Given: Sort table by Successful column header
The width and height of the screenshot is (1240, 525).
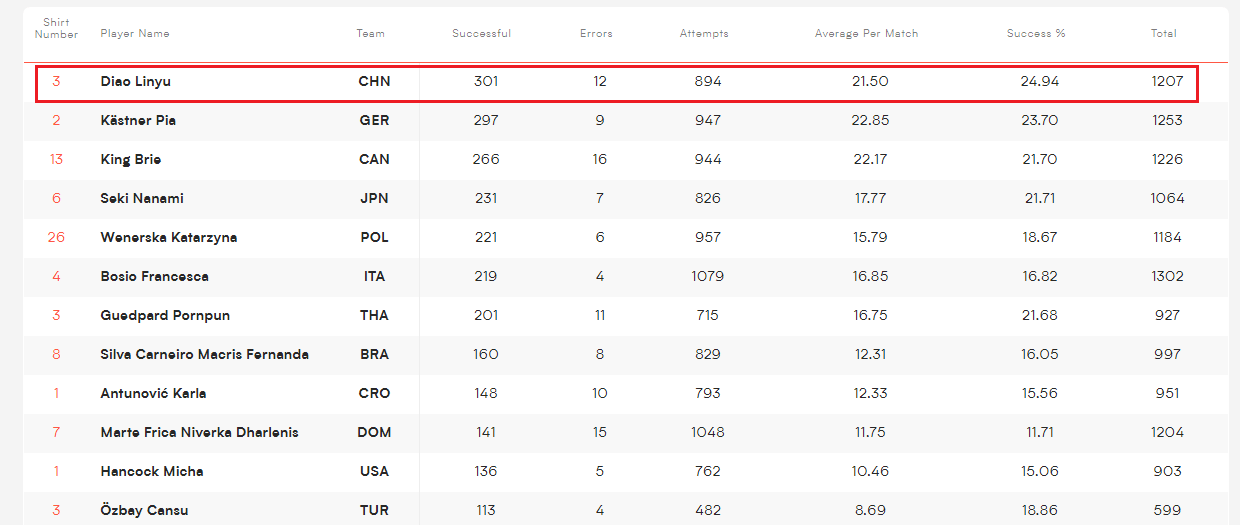Looking at the screenshot, I should (481, 33).
